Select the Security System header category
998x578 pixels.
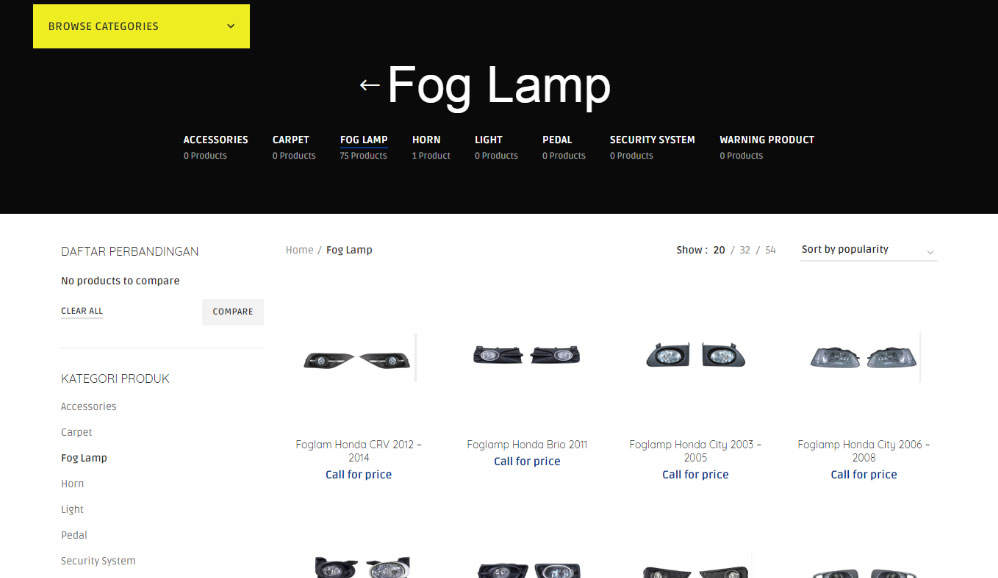pyautogui.click(x=652, y=147)
